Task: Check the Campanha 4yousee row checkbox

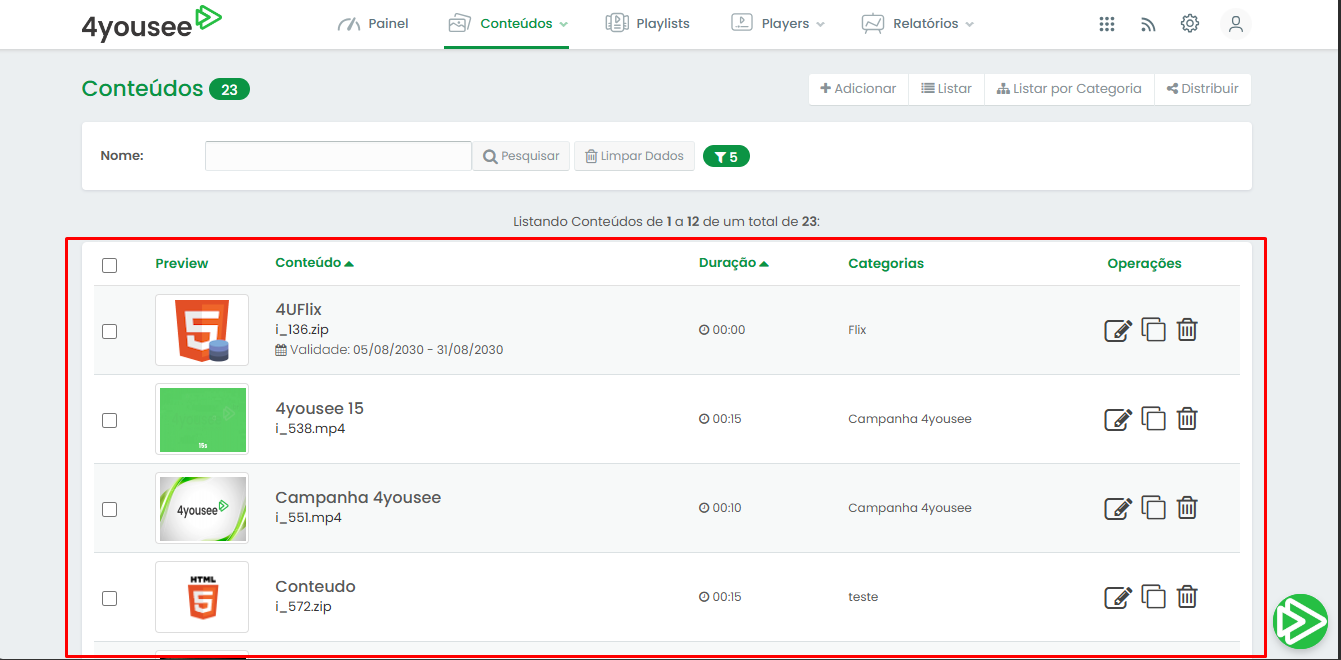Action: (x=109, y=509)
